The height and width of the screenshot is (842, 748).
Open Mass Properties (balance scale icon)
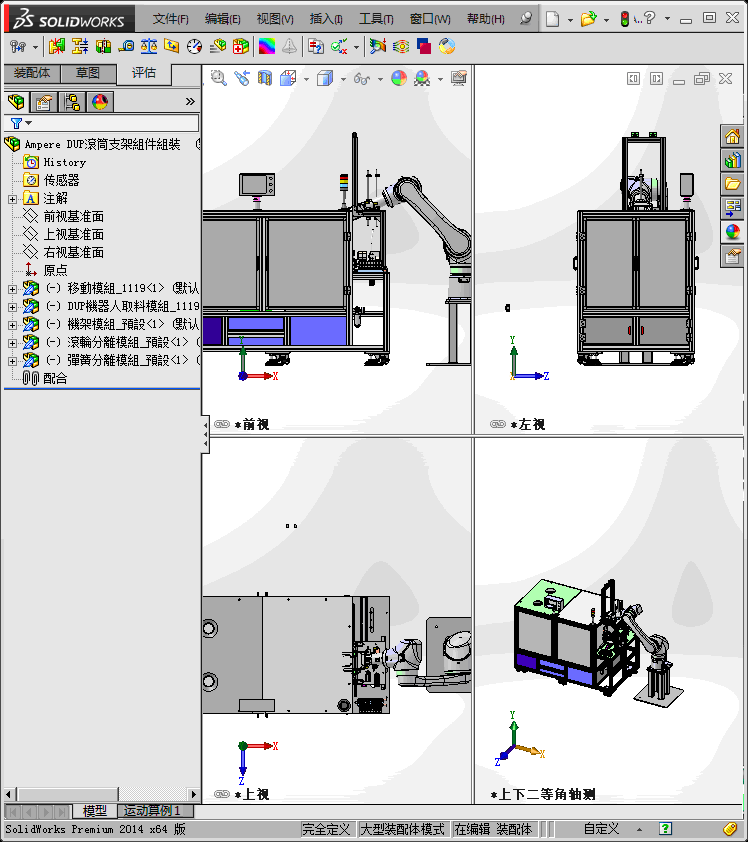[149, 47]
